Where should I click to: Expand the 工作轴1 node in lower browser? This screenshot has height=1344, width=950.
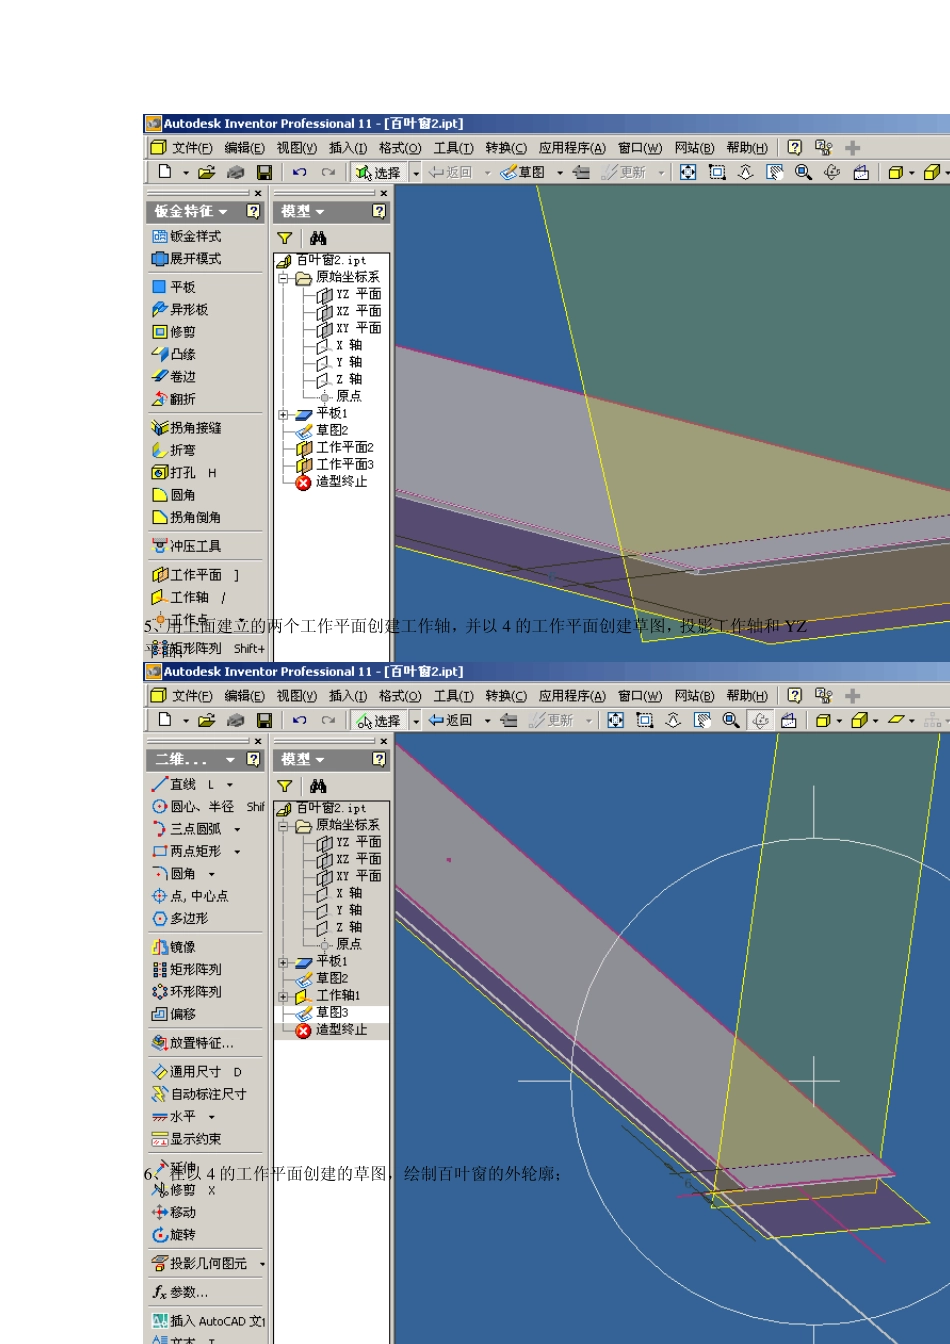tap(283, 997)
